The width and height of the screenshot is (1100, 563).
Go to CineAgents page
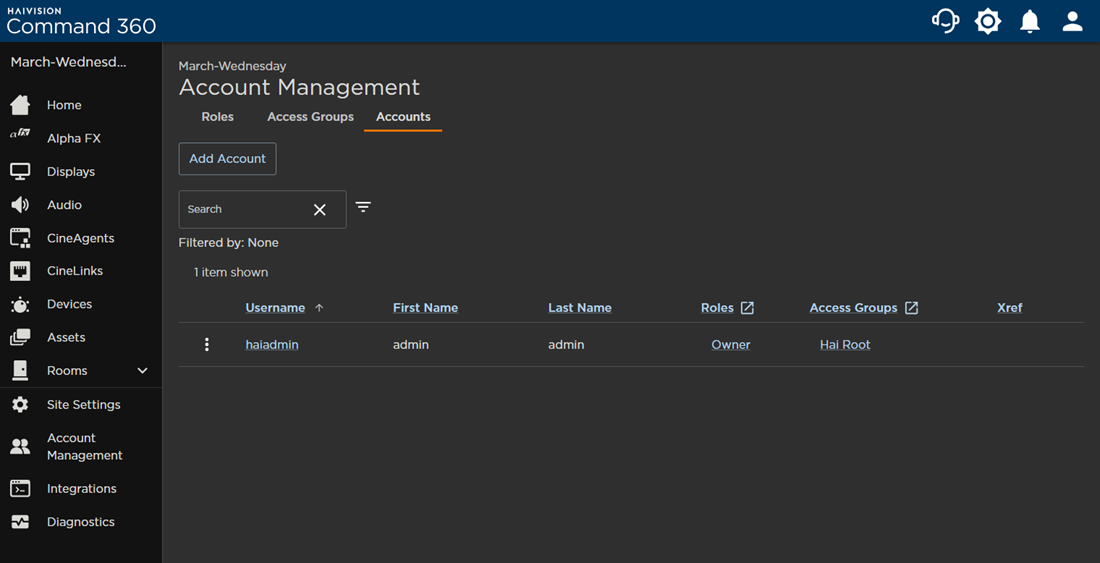(x=81, y=238)
